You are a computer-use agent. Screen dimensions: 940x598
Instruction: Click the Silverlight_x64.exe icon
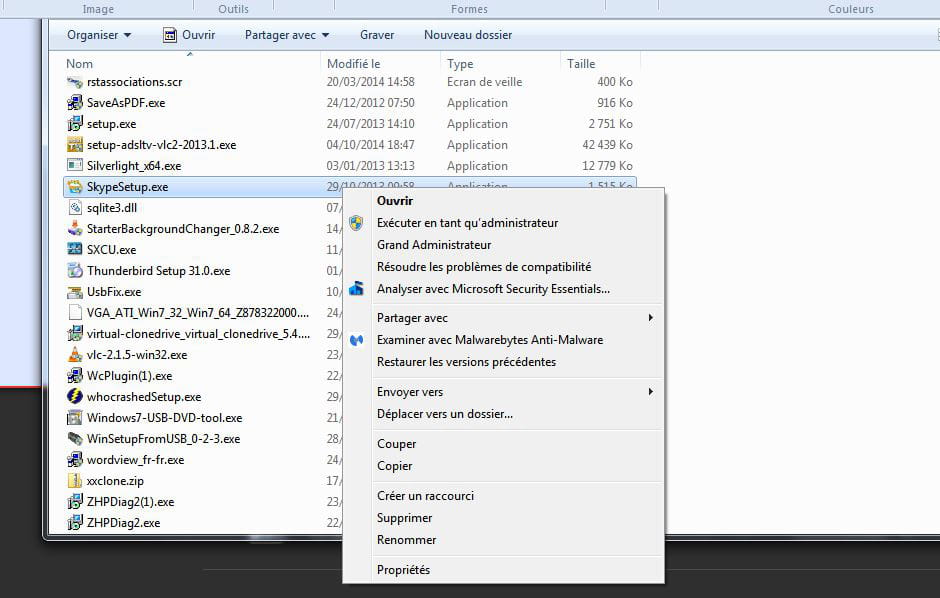tap(75, 166)
